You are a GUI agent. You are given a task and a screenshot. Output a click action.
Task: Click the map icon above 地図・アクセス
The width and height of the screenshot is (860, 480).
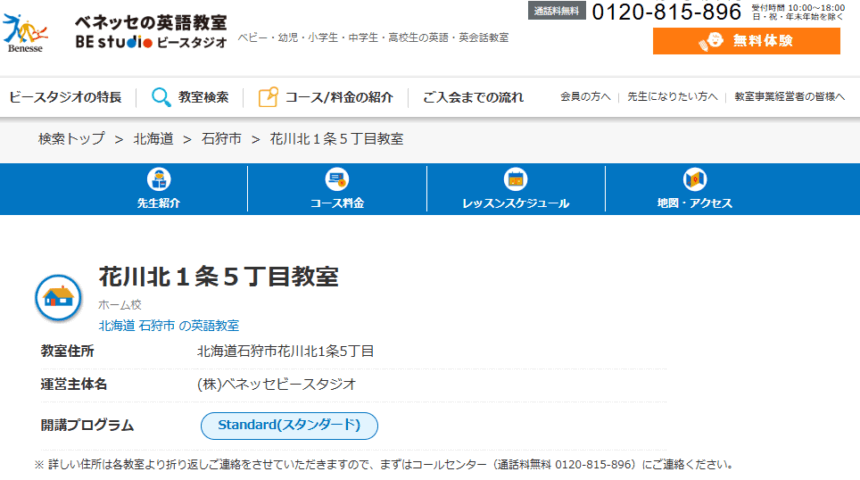(x=694, y=179)
